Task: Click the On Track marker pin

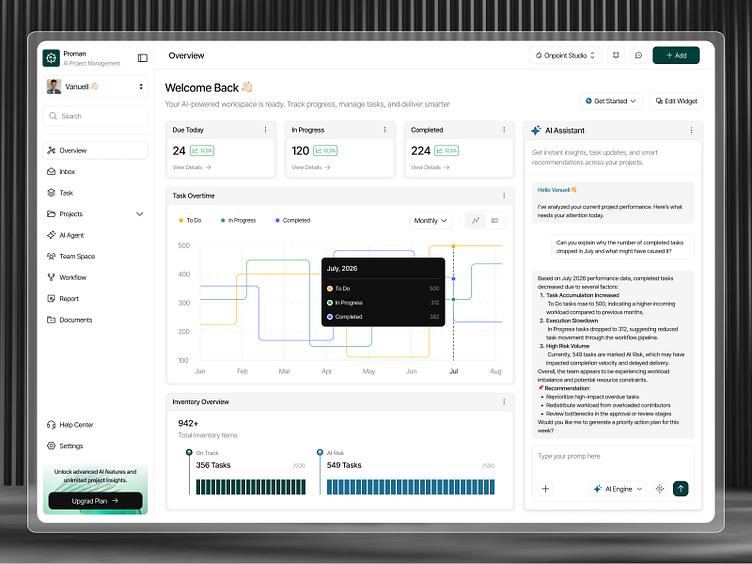Action: (x=189, y=452)
